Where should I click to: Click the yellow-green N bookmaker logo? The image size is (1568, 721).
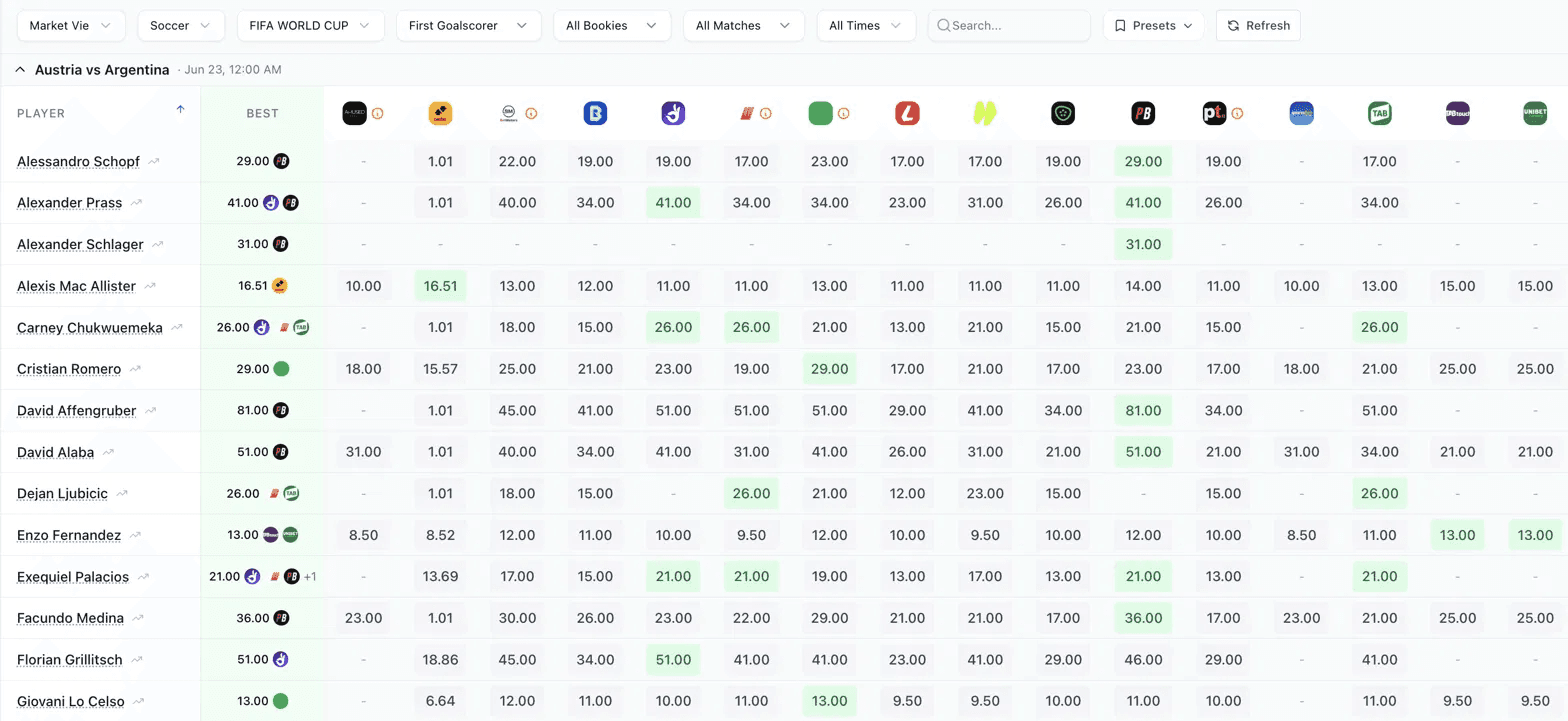point(986,114)
